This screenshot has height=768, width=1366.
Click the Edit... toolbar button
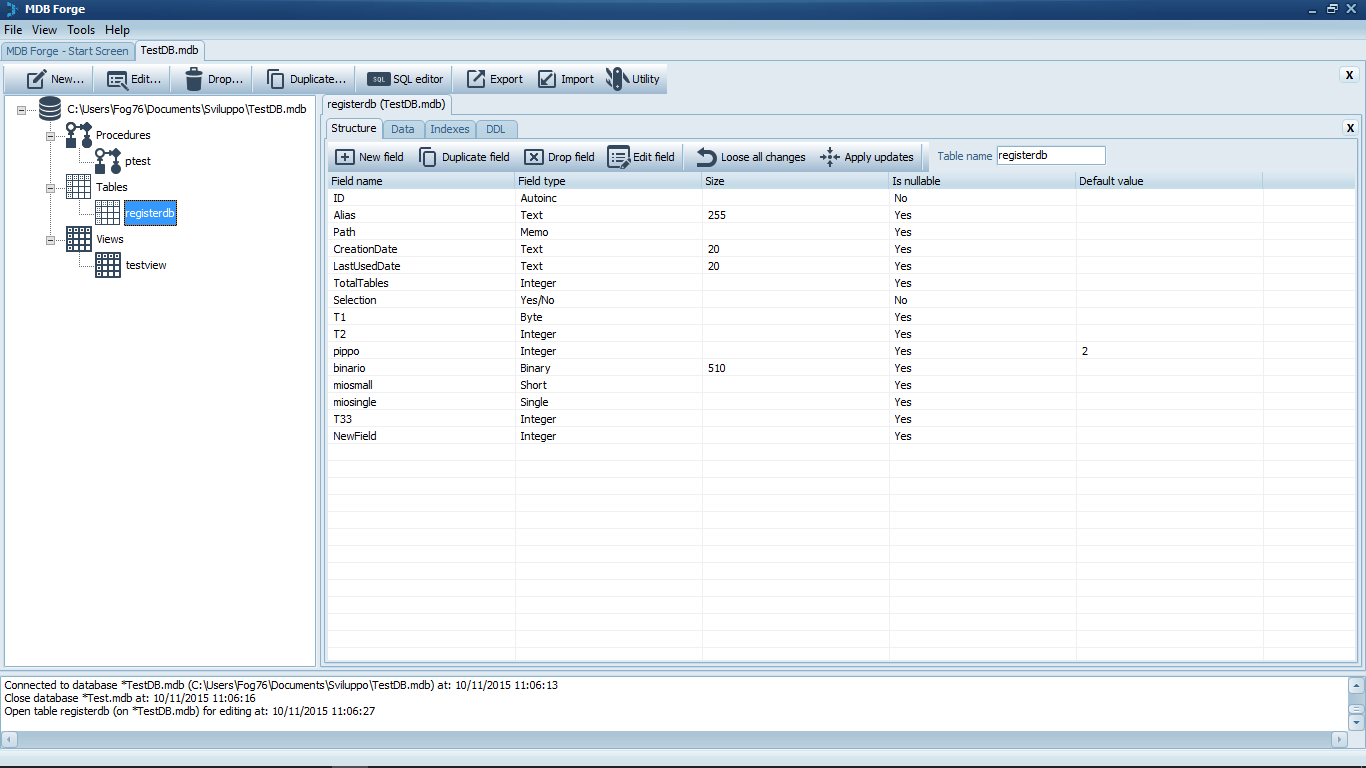click(133, 79)
